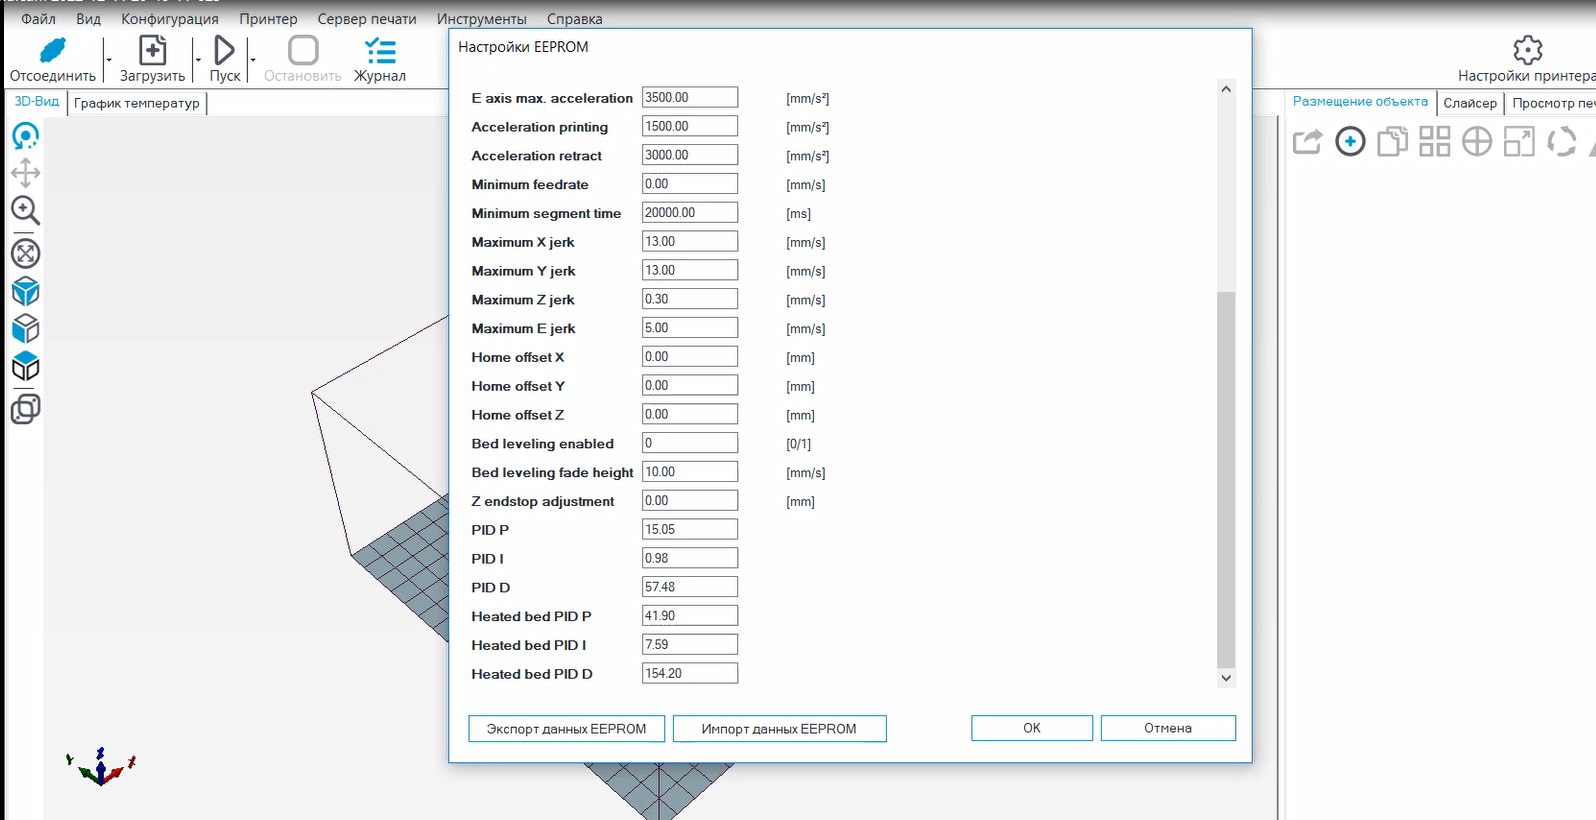The height and width of the screenshot is (820, 1596).
Task: Click the auto-arrange objects grid icon
Action: (x=1434, y=142)
